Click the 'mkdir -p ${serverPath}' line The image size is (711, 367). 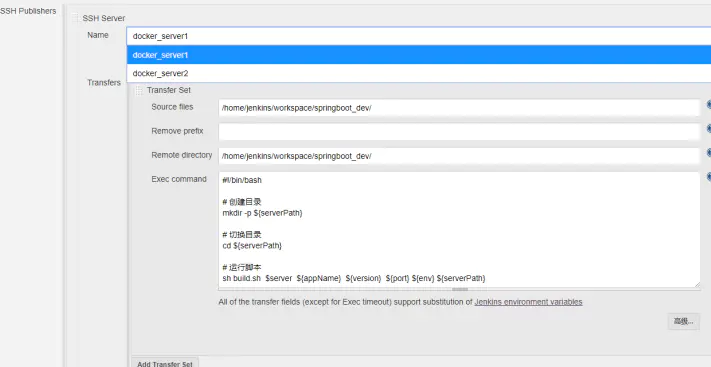(262, 213)
